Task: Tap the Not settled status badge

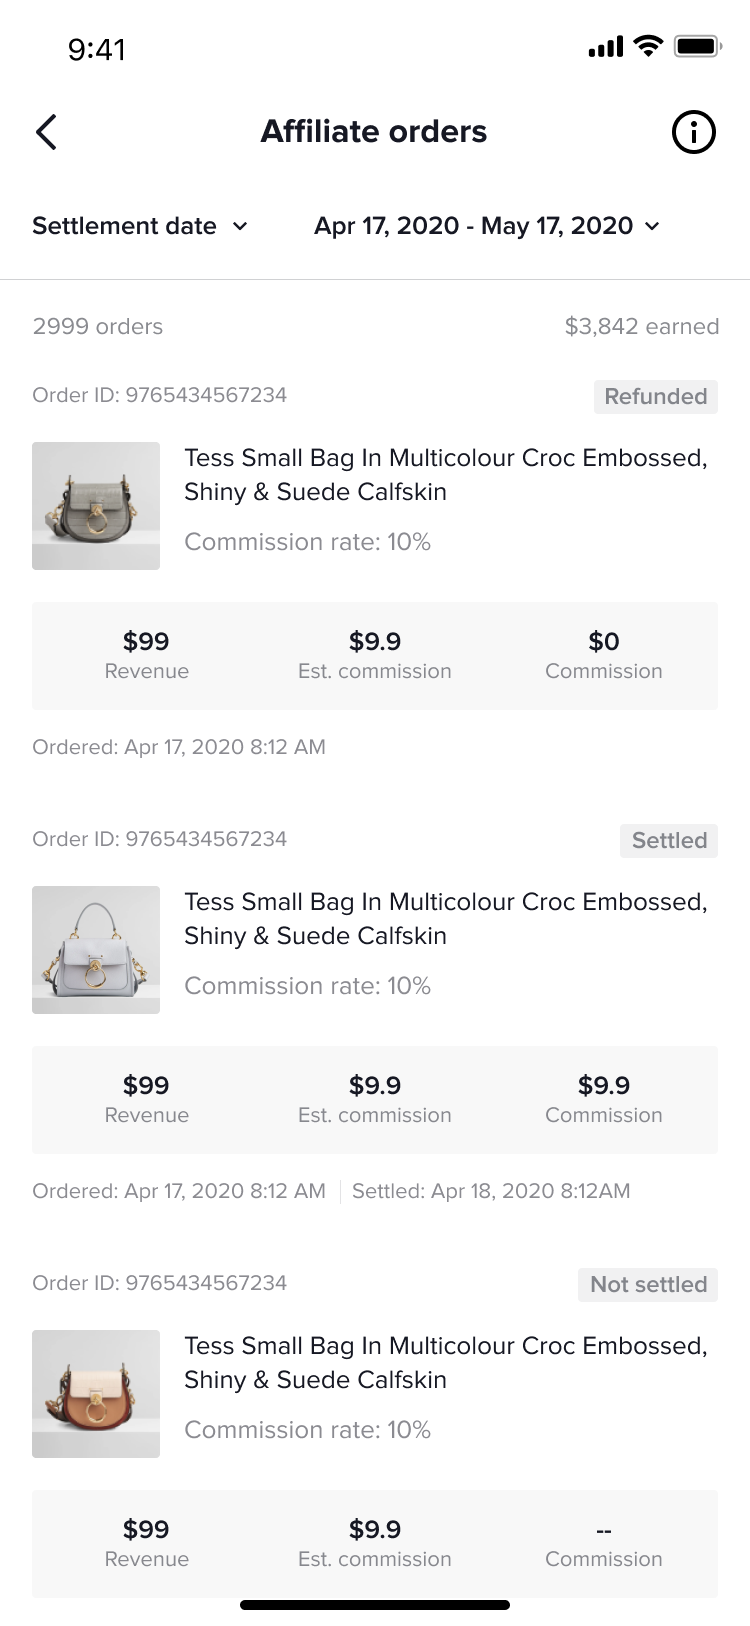Action: [648, 1285]
